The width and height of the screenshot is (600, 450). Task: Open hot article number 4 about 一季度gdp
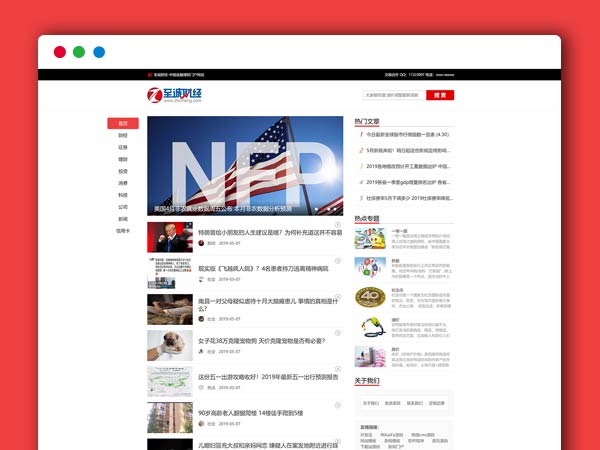[408, 182]
